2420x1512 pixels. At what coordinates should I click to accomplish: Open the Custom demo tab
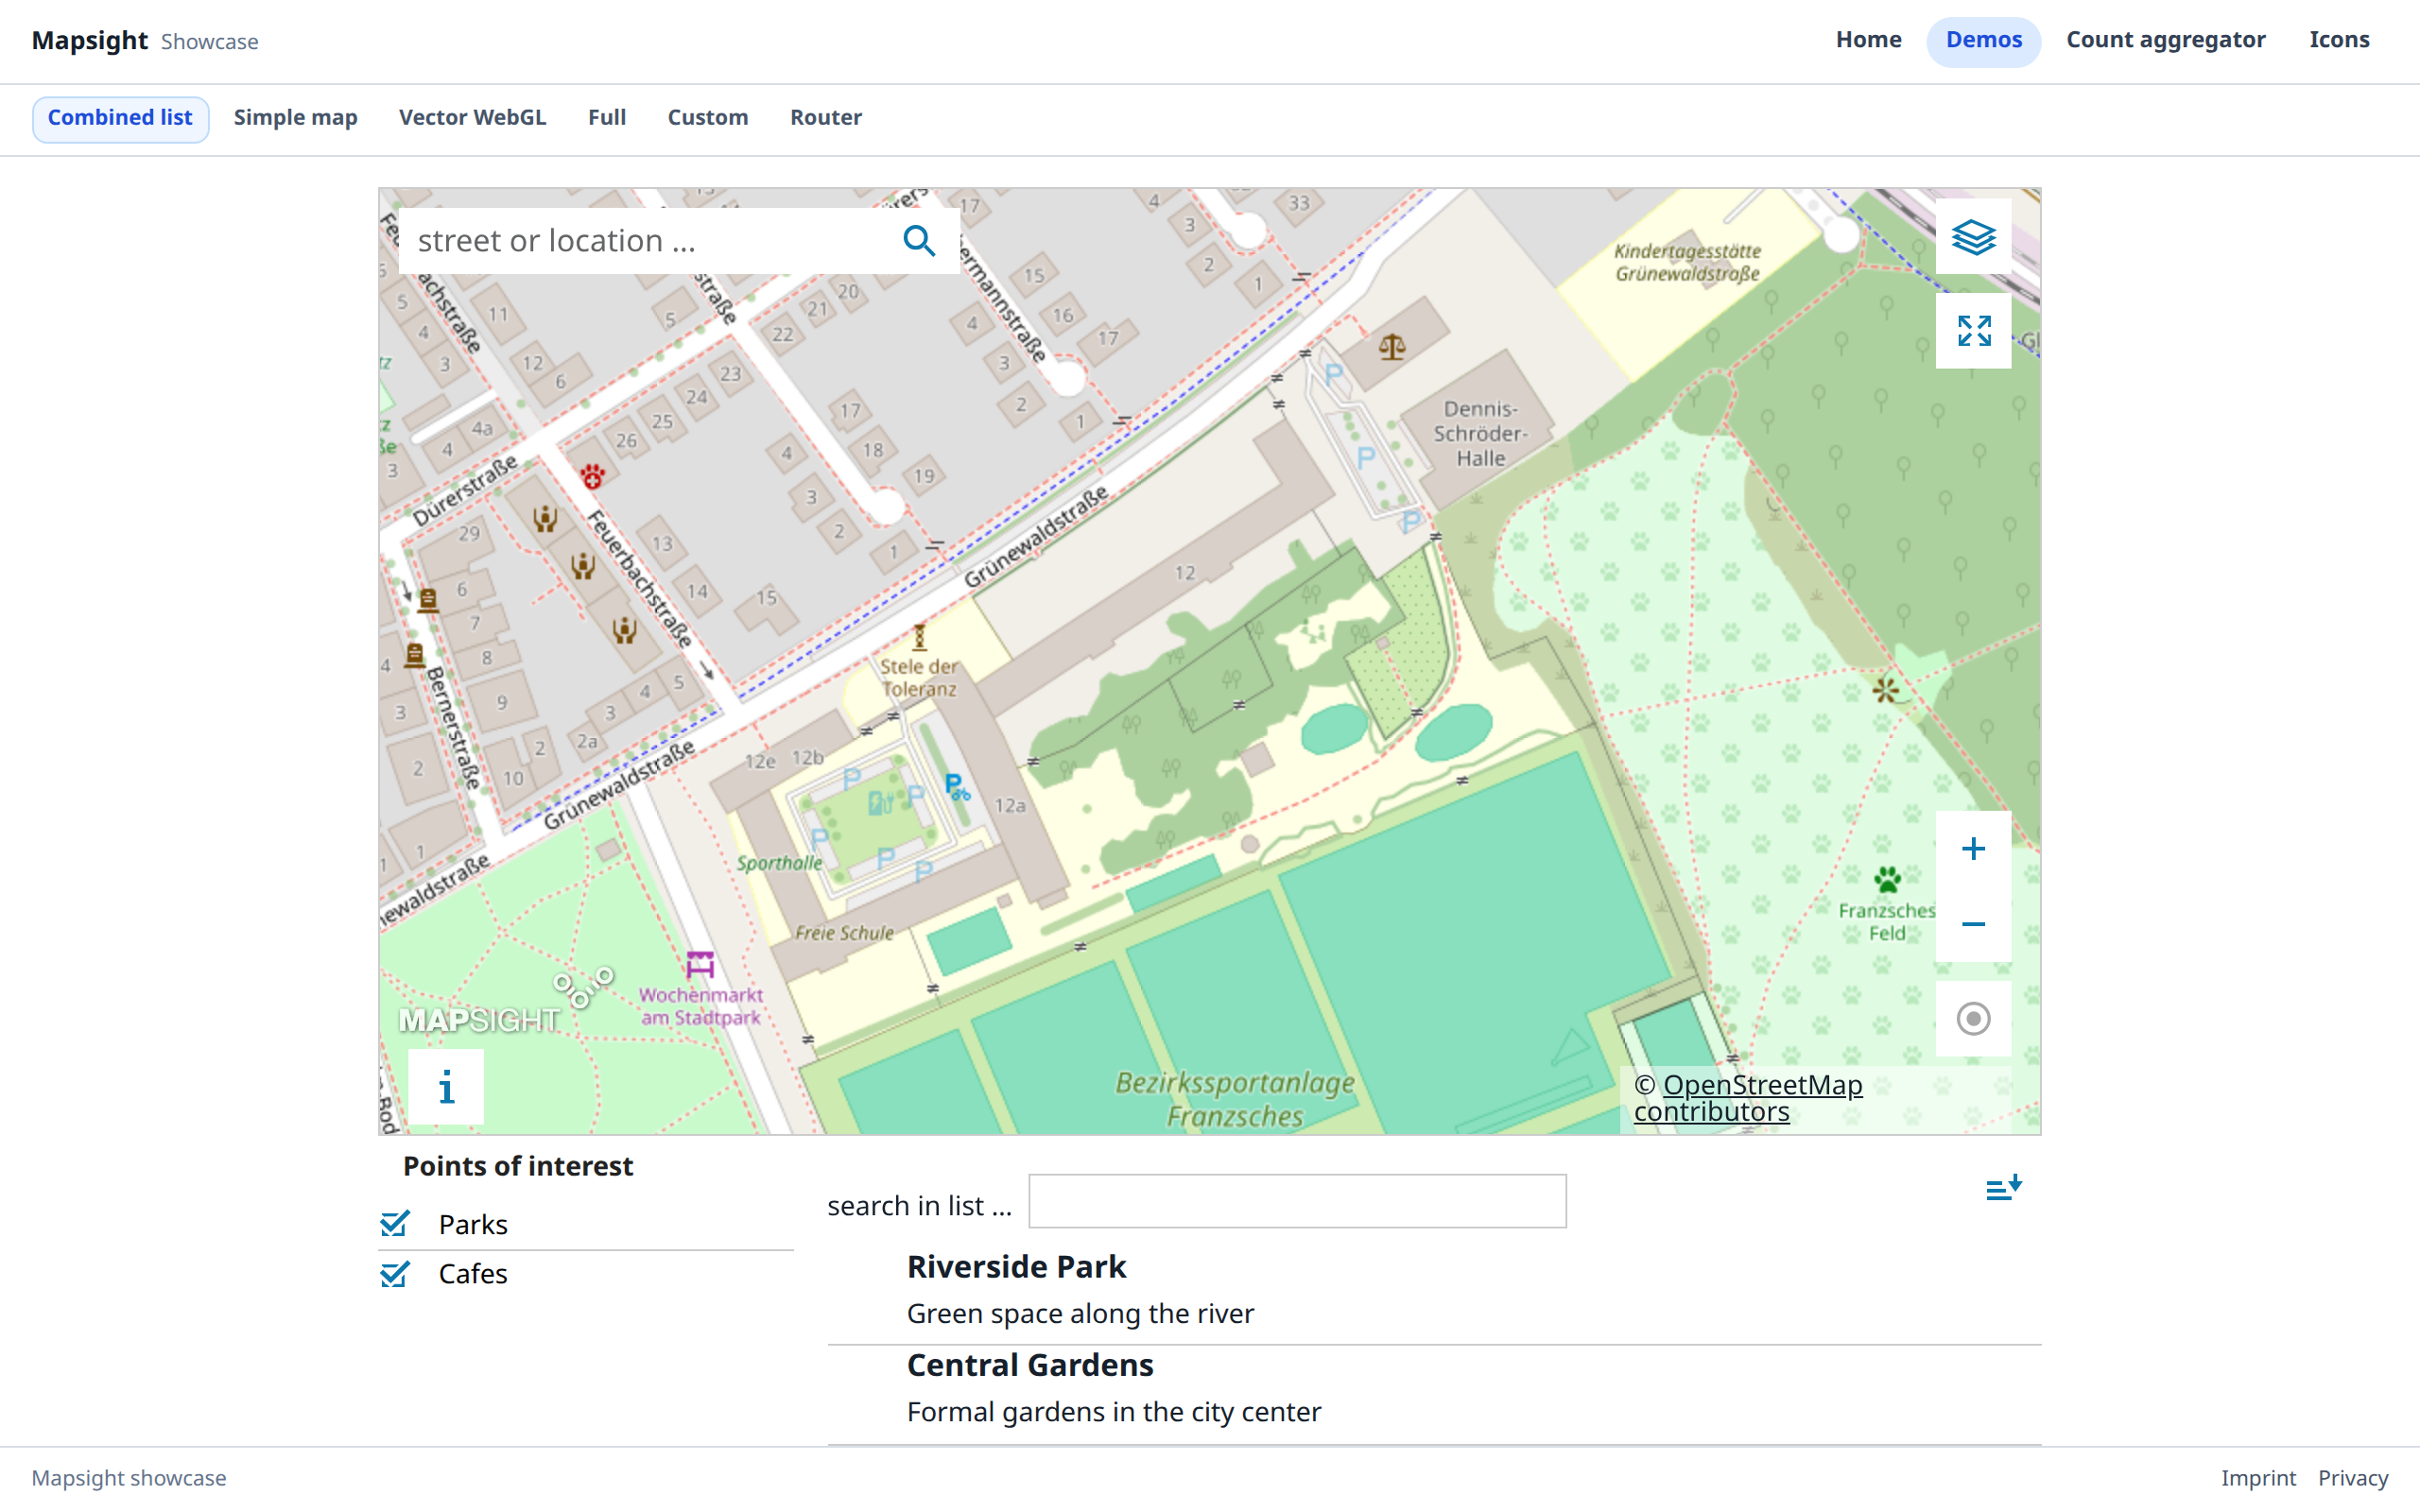(x=707, y=118)
